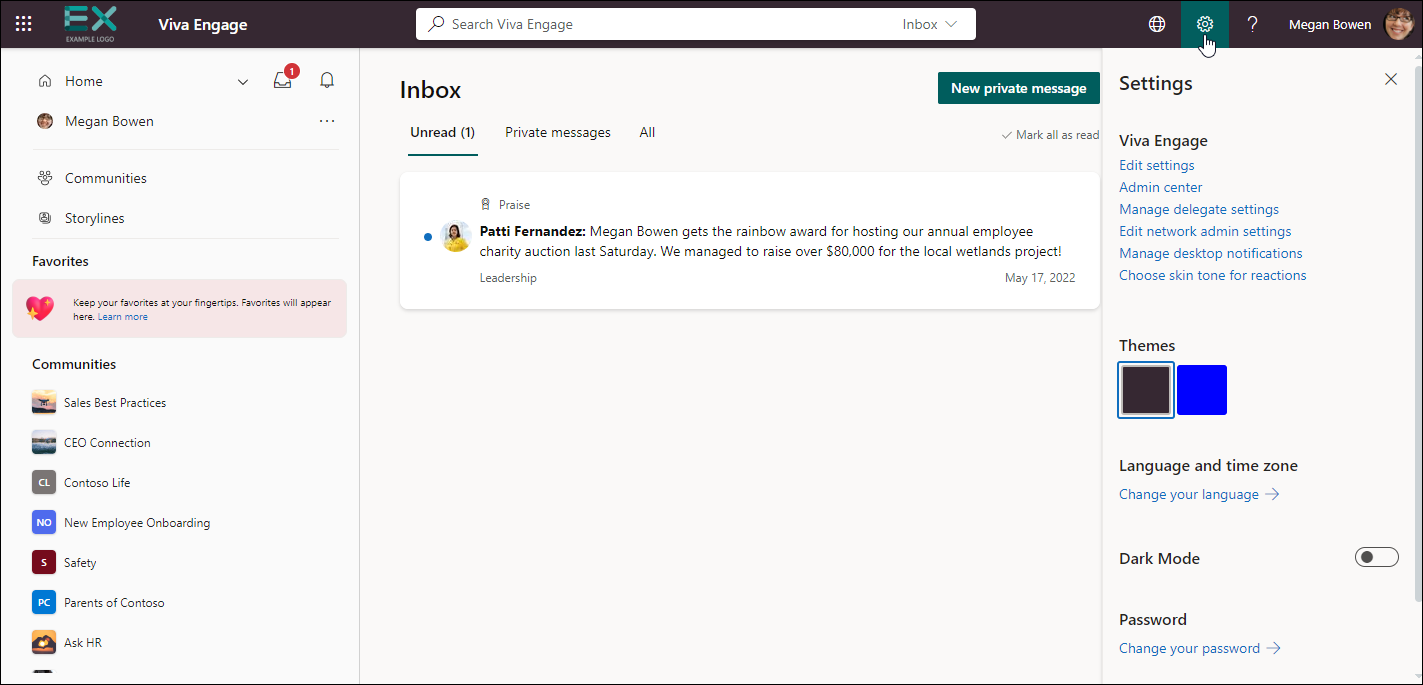Open the Safety community S icon
This screenshot has height=685, width=1423.
tap(44, 562)
